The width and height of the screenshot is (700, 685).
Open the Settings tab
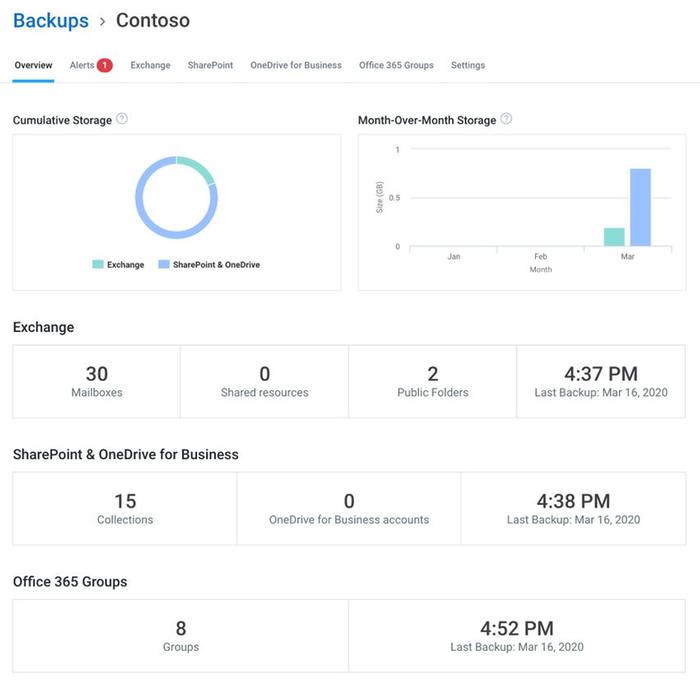(468, 65)
